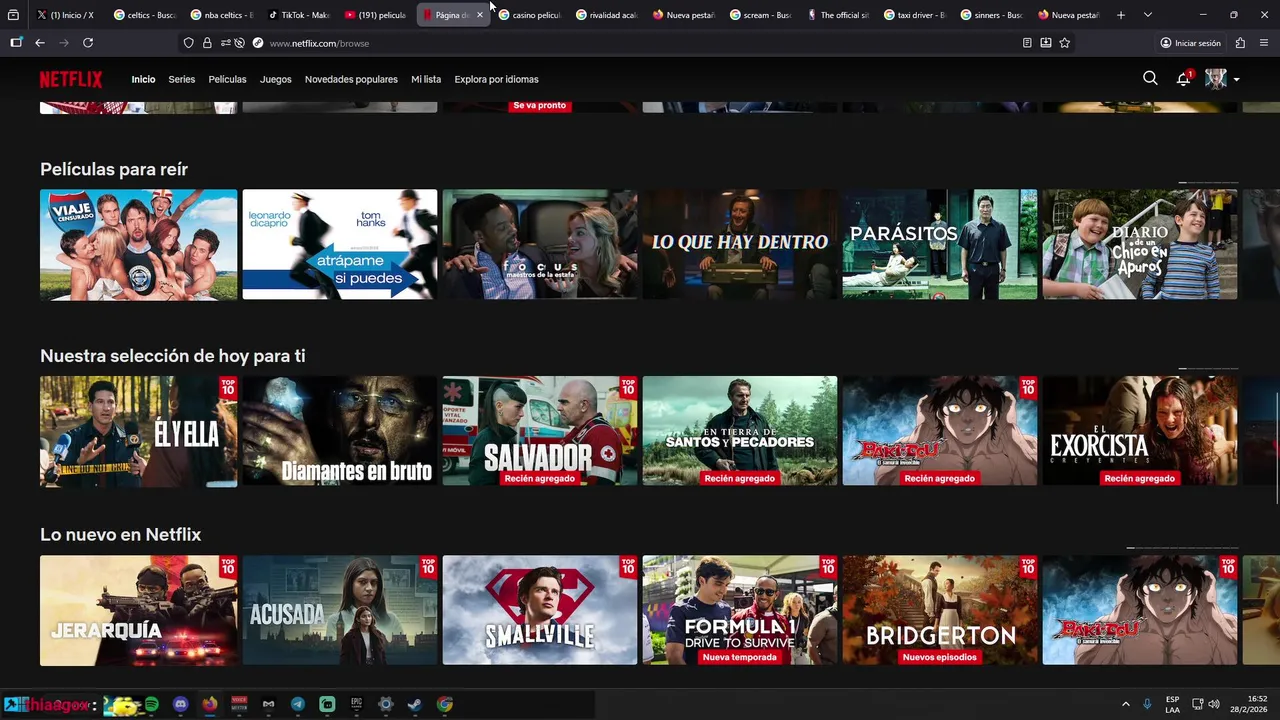Click the site padlock icon

[x=207, y=43]
